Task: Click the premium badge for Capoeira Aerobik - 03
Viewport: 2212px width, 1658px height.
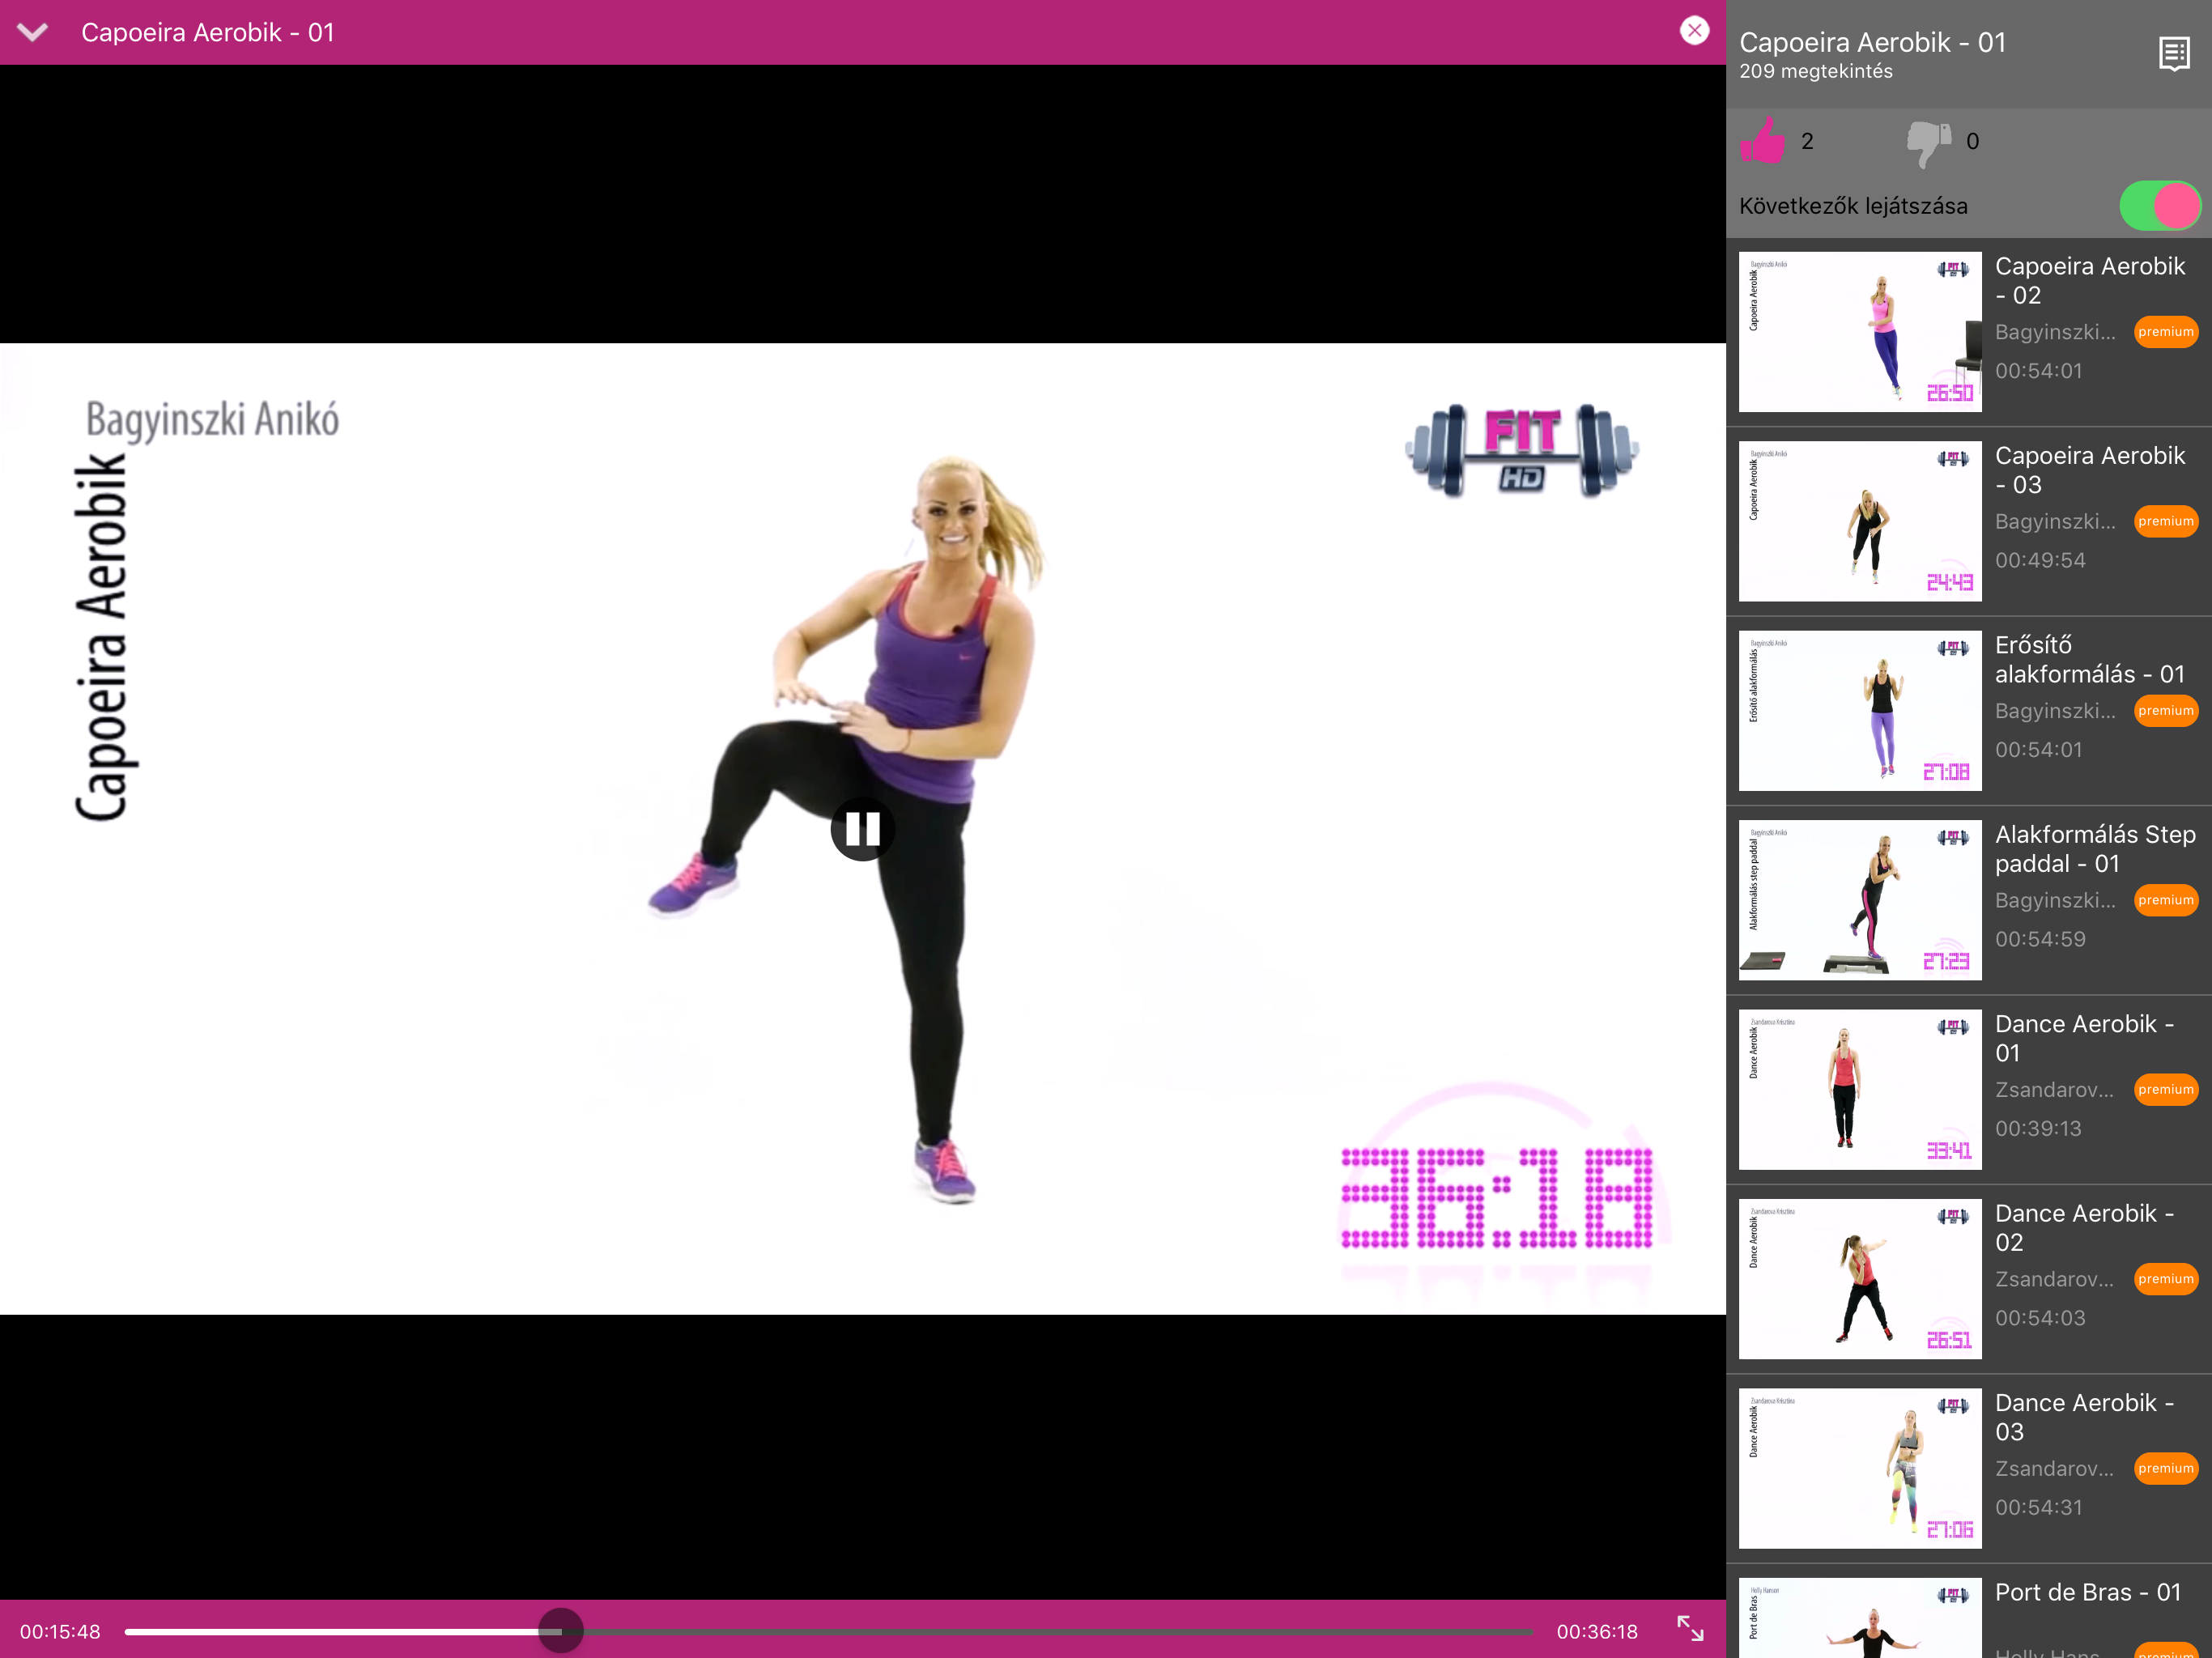Action: click(2166, 521)
